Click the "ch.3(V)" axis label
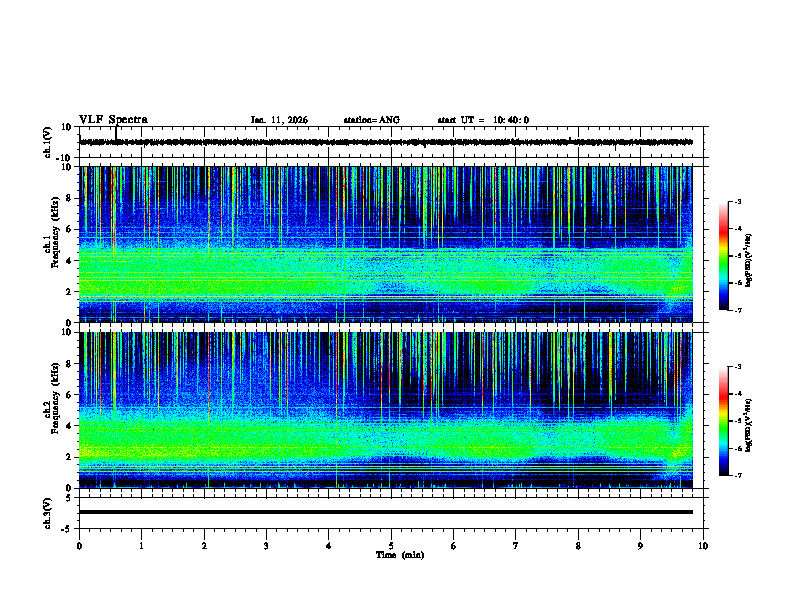The width and height of the screenshot is (792, 612). (x=47, y=513)
